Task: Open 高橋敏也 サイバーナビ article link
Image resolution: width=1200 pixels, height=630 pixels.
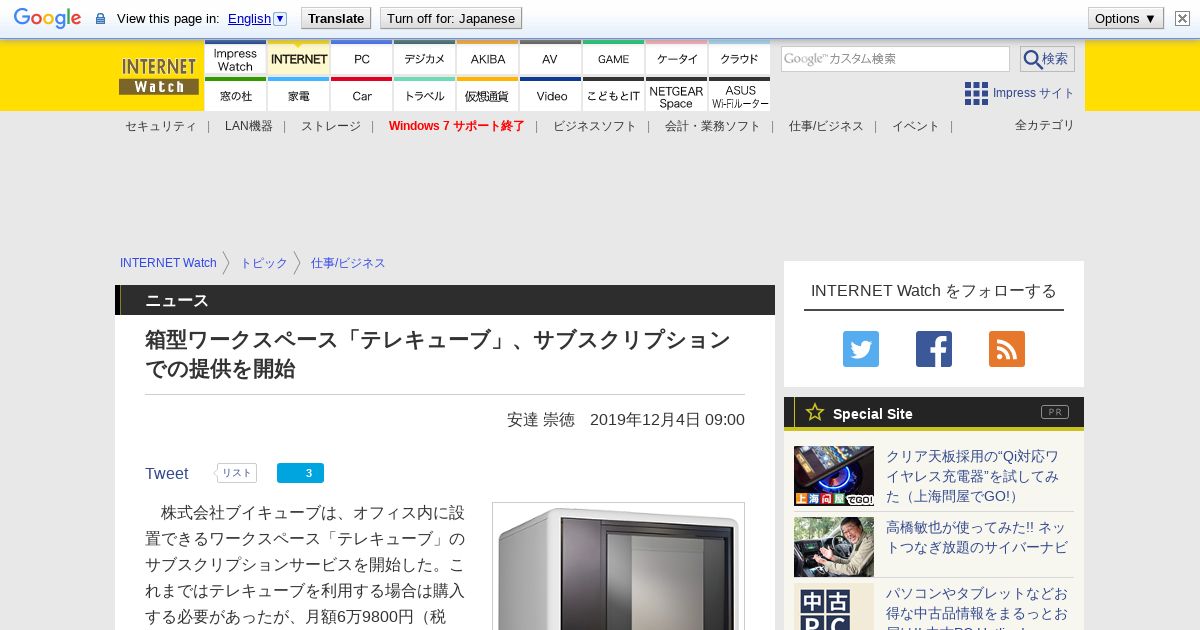Action: [976, 537]
